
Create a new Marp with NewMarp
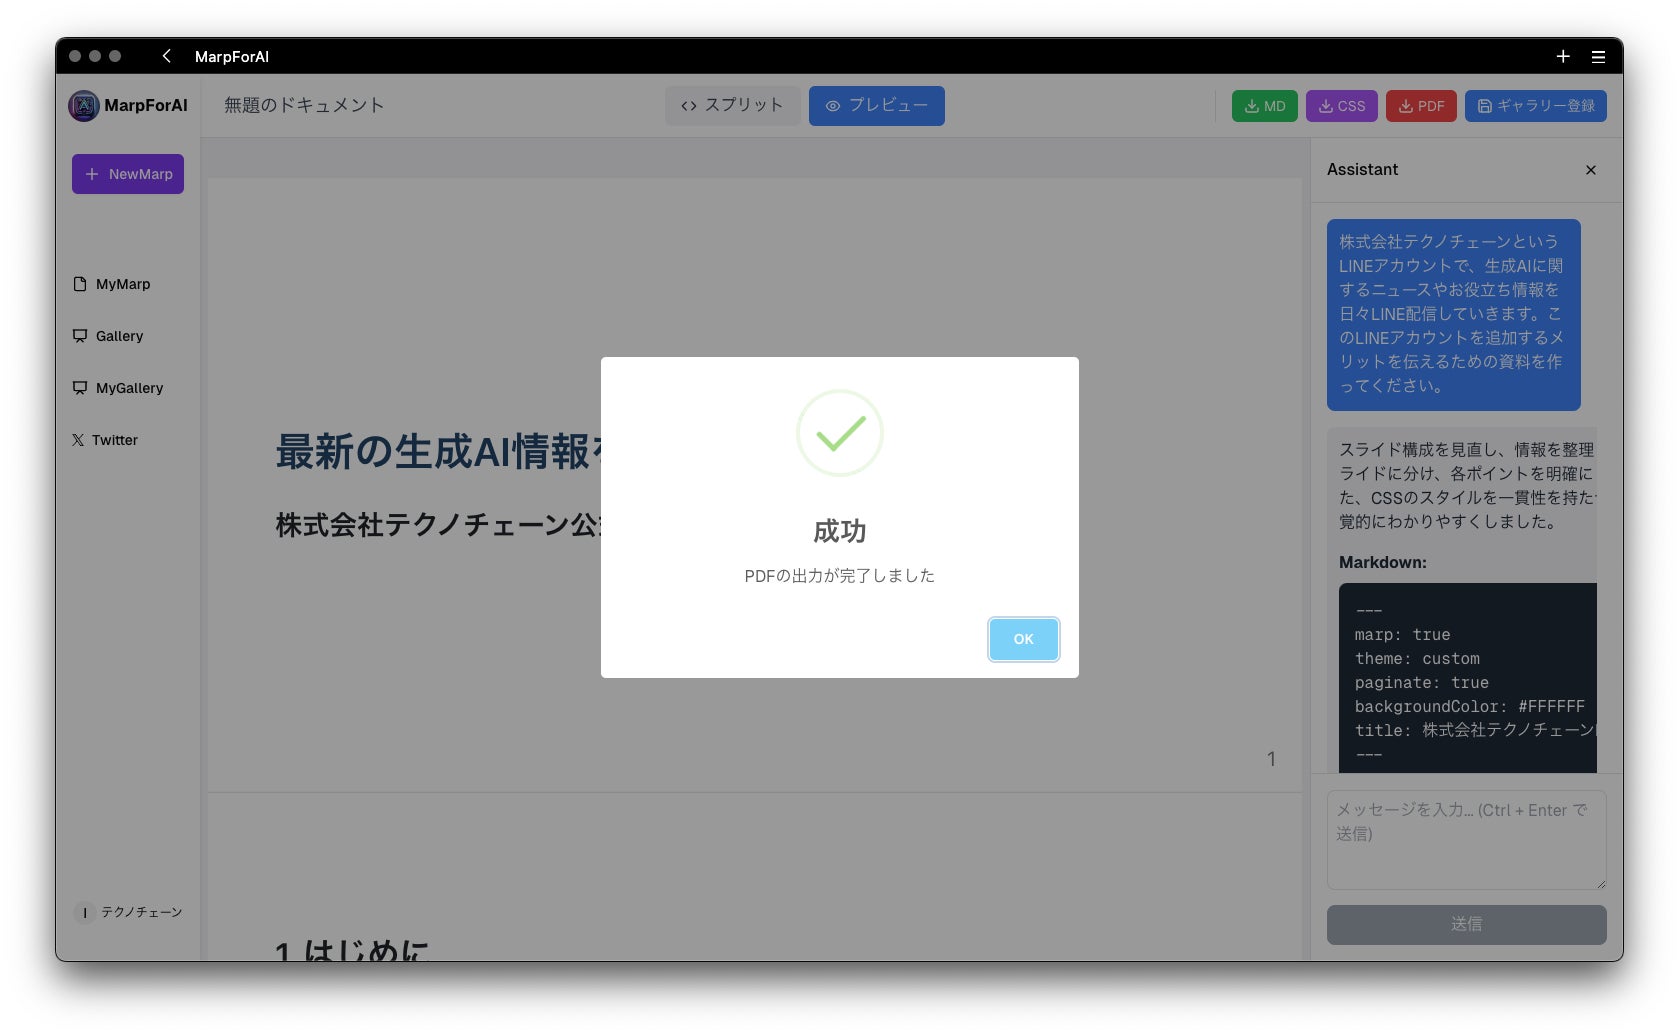[128, 174]
